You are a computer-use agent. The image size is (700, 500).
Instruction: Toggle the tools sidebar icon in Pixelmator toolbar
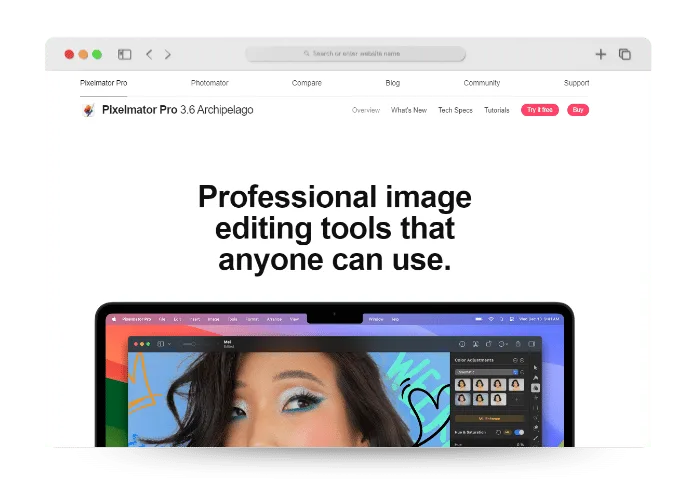pyautogui.click(x=532, y=344)
